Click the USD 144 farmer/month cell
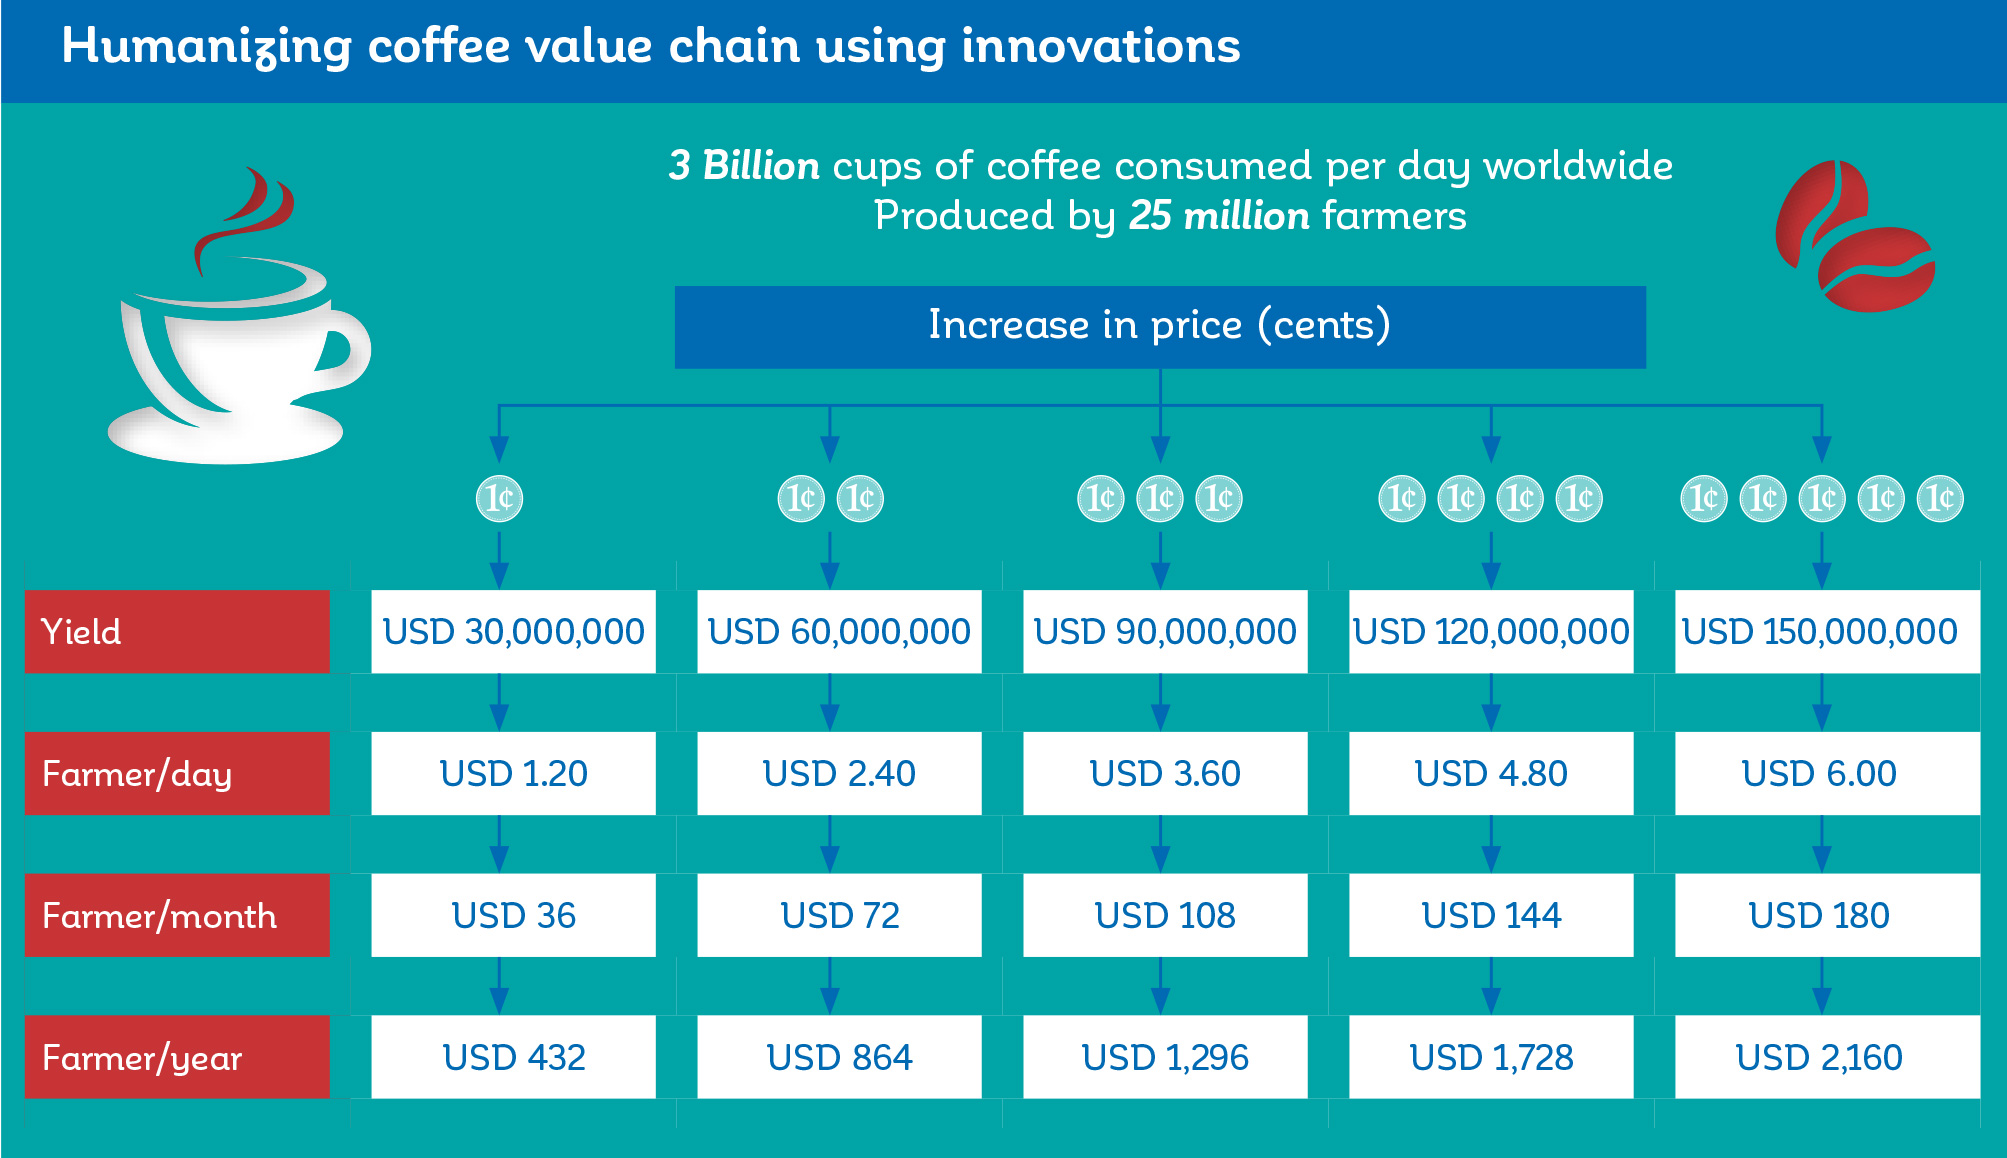This screenshot has width=2007, height=1158. coord(1491,915)
